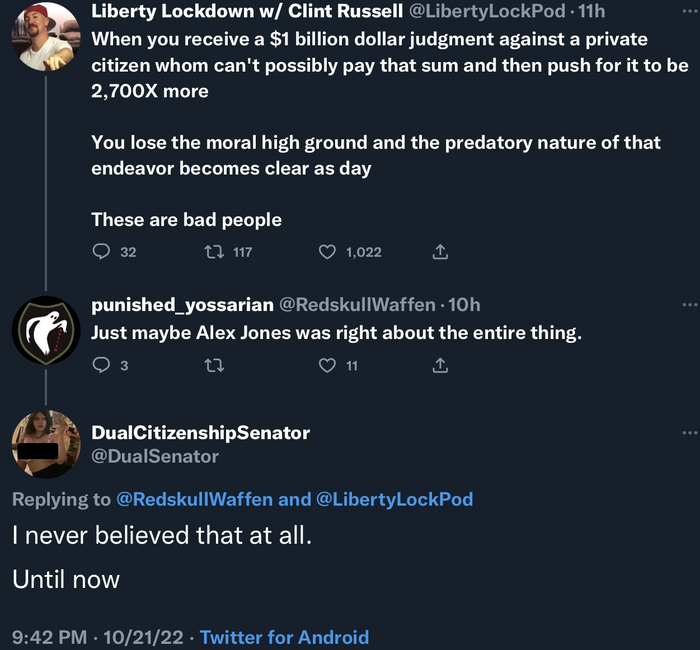This screenshot has width=700, height=650.
Task: Share the Liberty Lockdown tweet
Action: tap(439, 252)
